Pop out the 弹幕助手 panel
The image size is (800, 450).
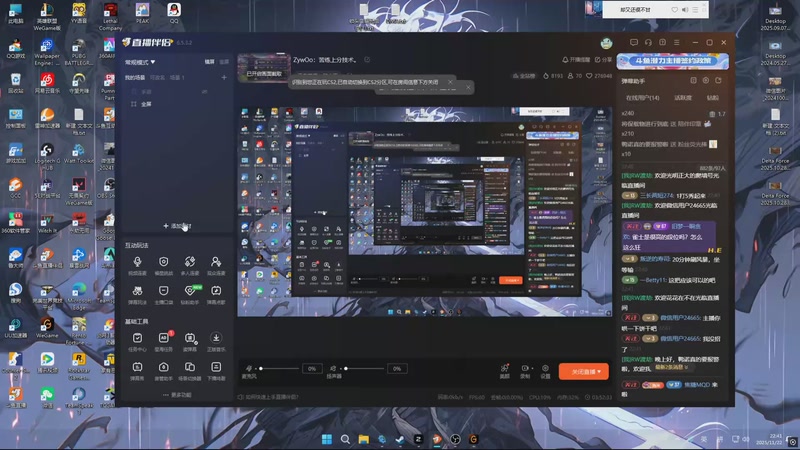[718, 81]
